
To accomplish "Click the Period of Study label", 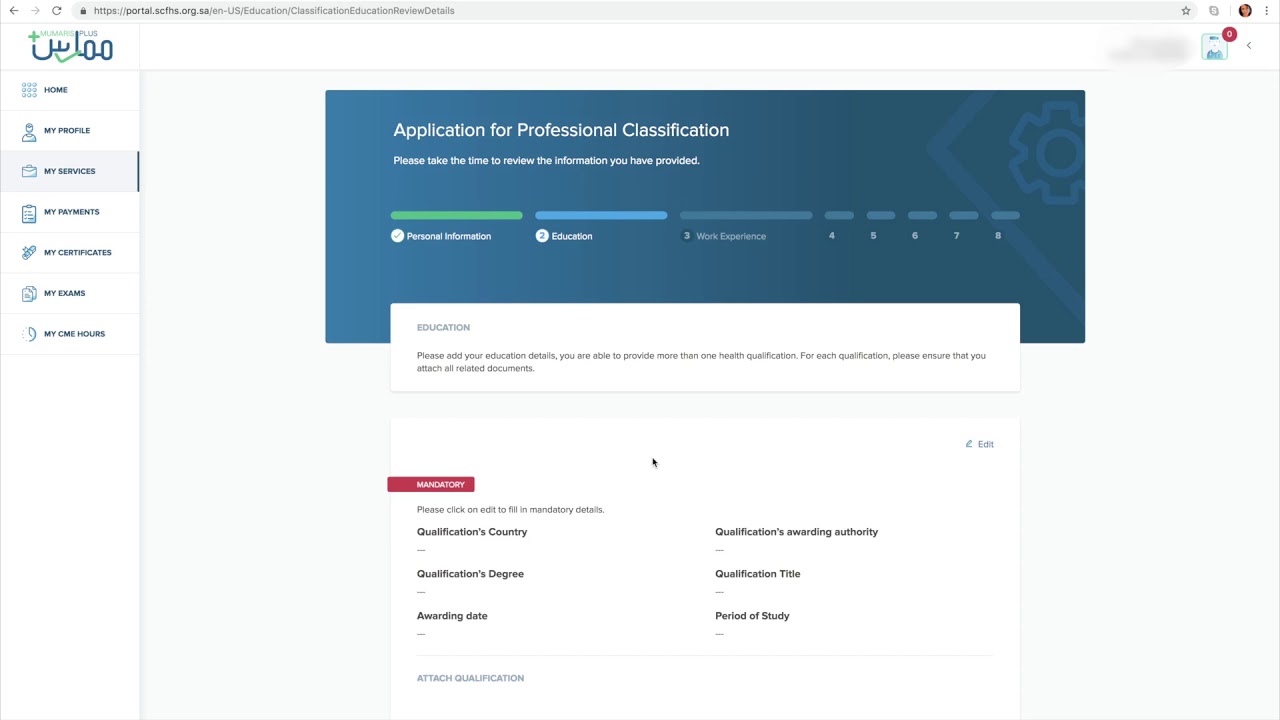I will (752, 616).
